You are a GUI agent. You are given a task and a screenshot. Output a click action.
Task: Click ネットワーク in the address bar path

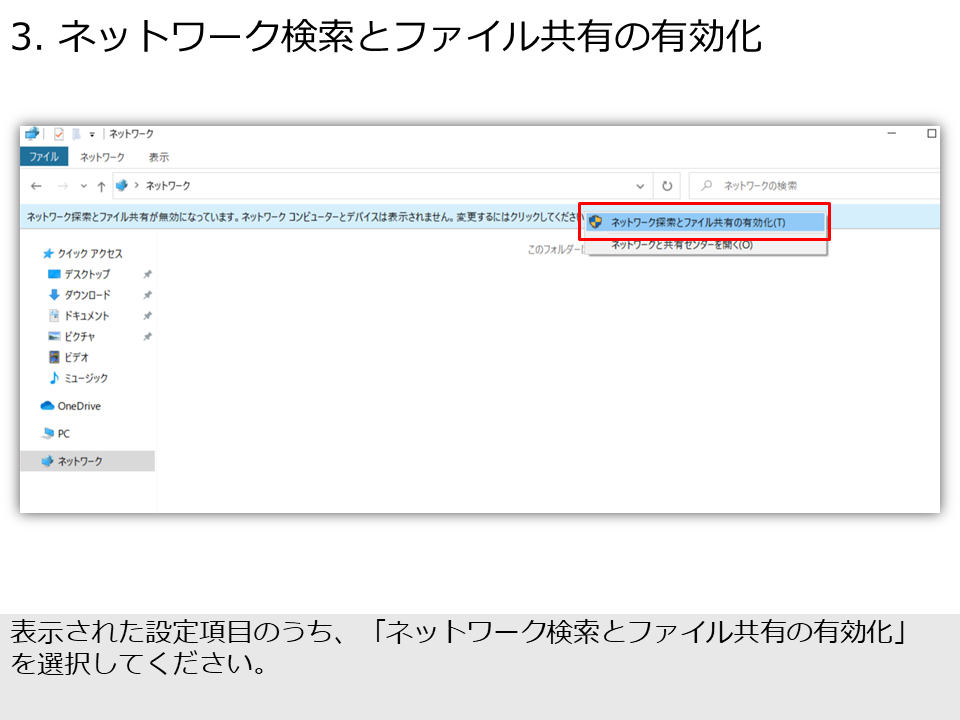pos(168,186)
